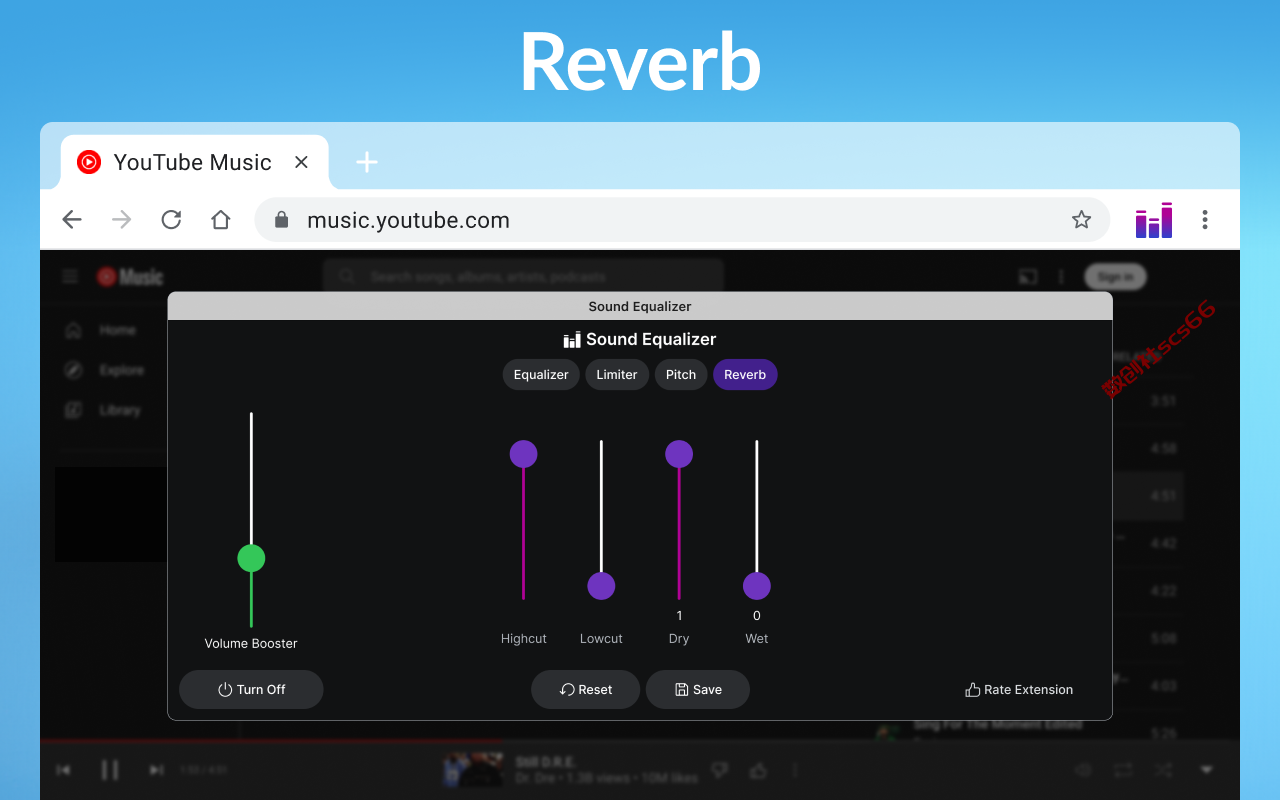1280x800 pixels.
Task: Click Rate Extension link
Action: tap(1019, 690)
